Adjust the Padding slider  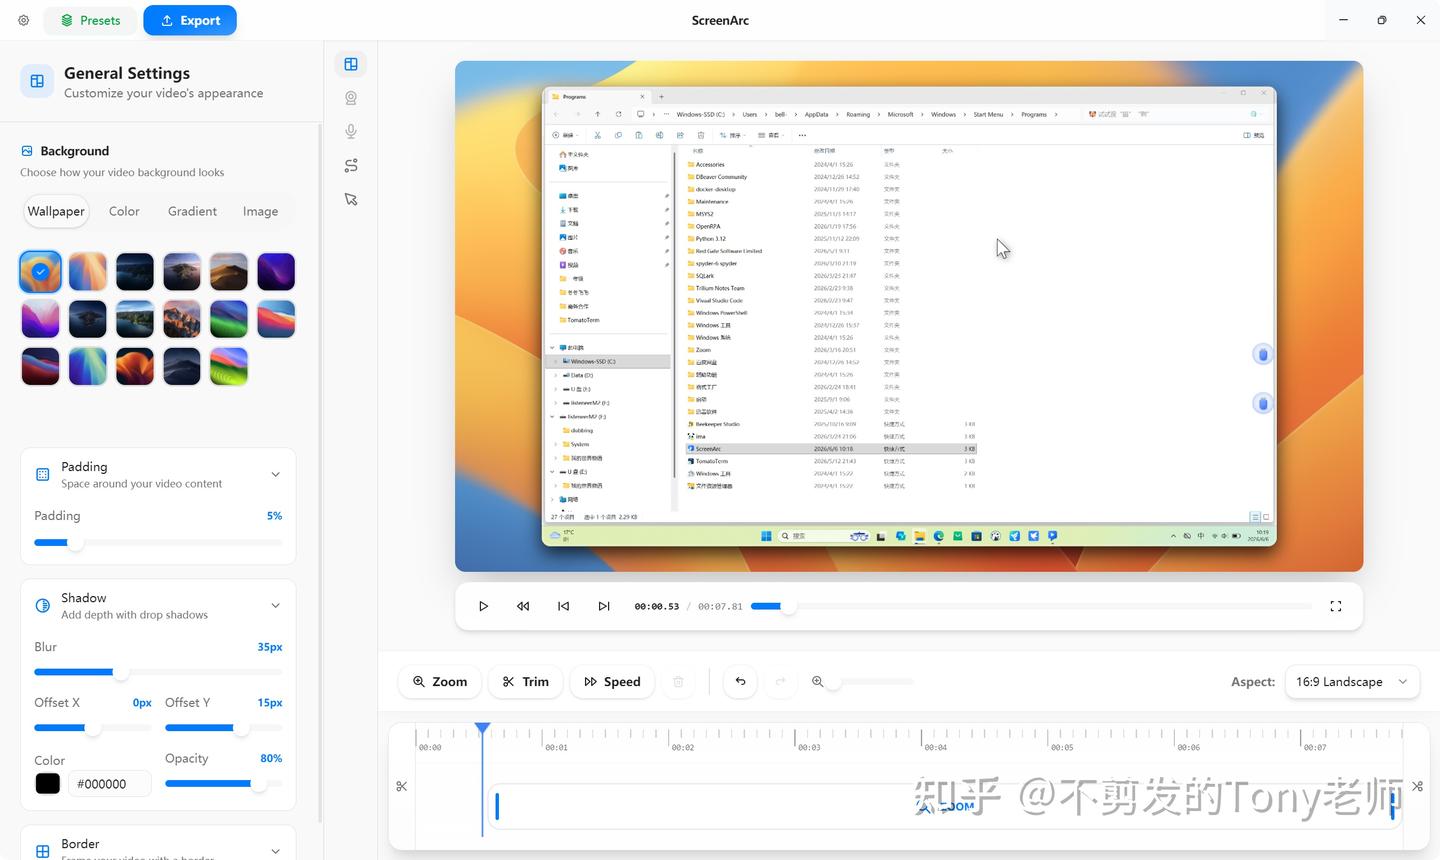(158, 543)
